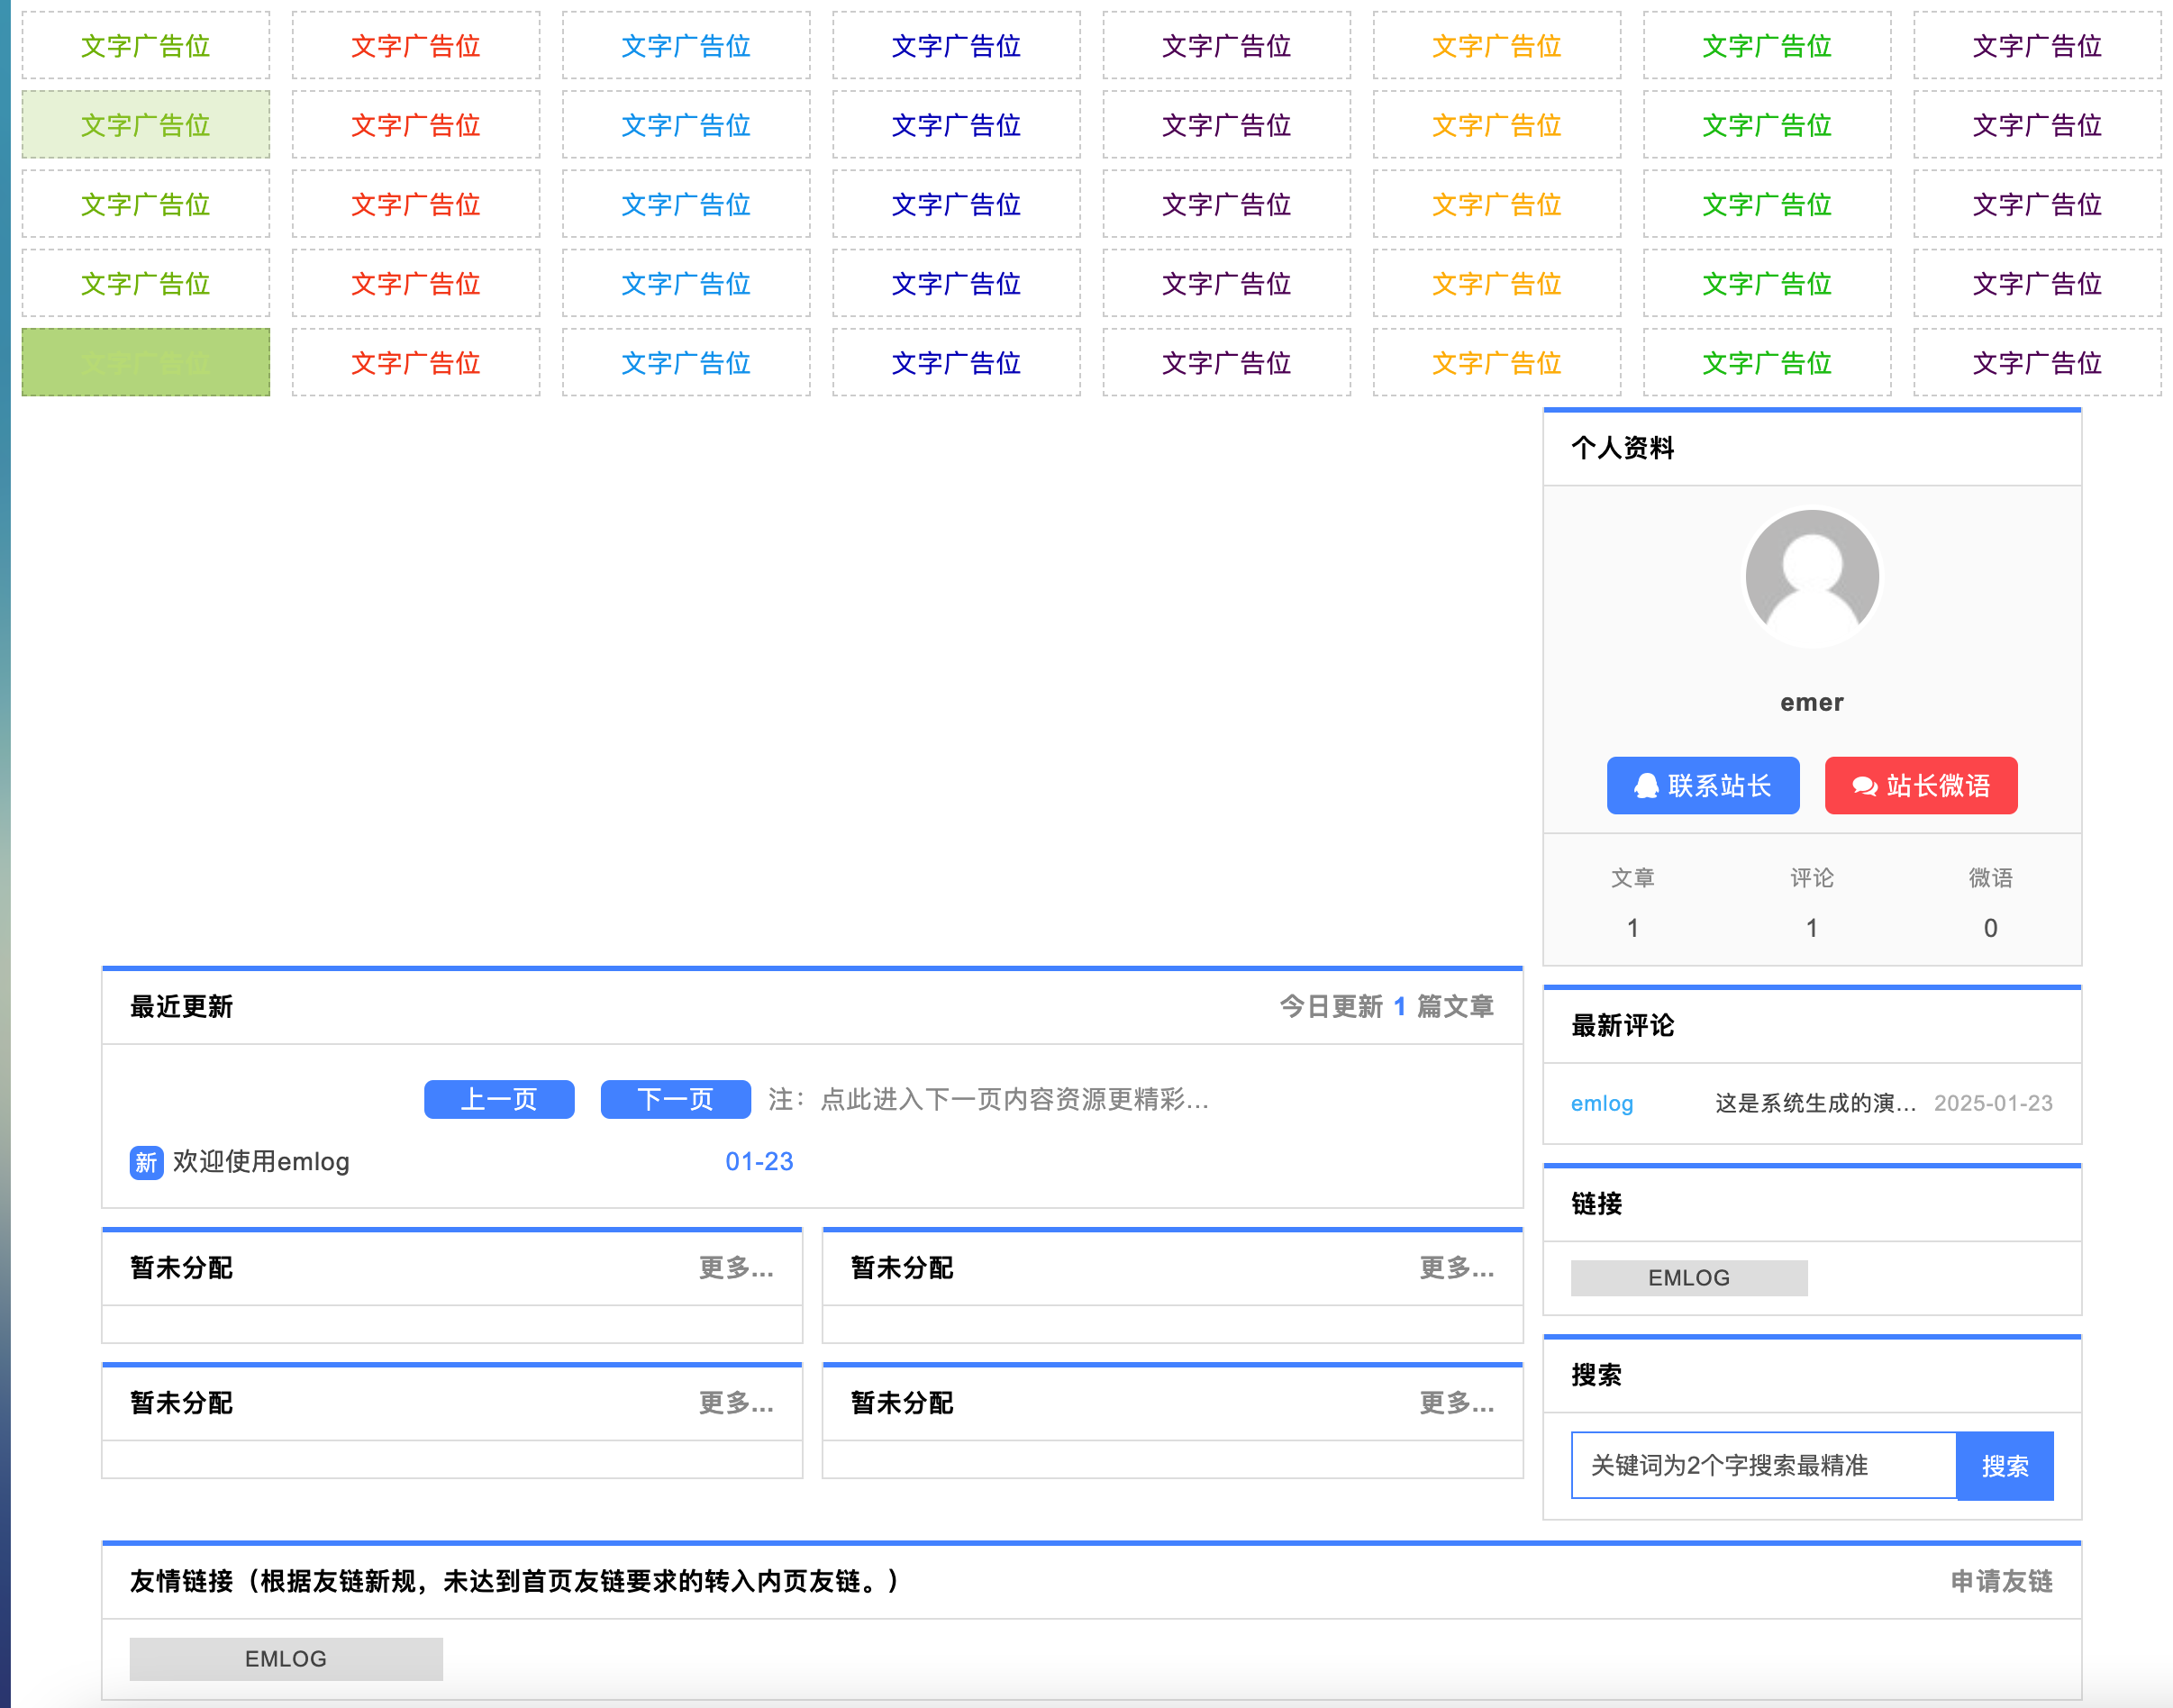2173x1708 pixels.
Task: Click the 2025-01-23 comment date
Action: pyautogui.click(x=1992, y=1103)
